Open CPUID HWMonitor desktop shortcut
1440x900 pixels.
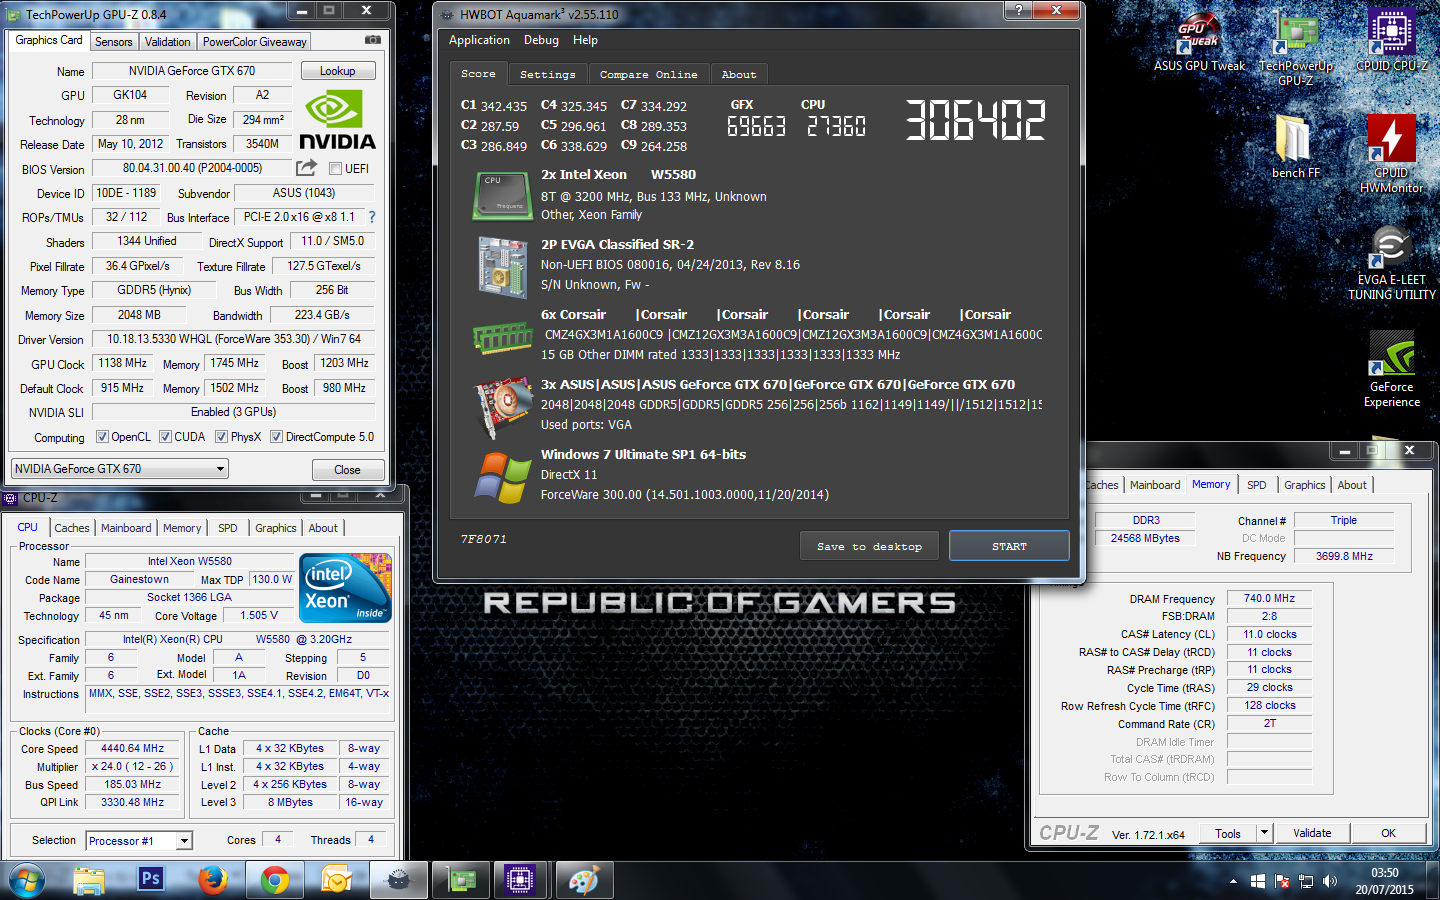[x=1391, y=152]
